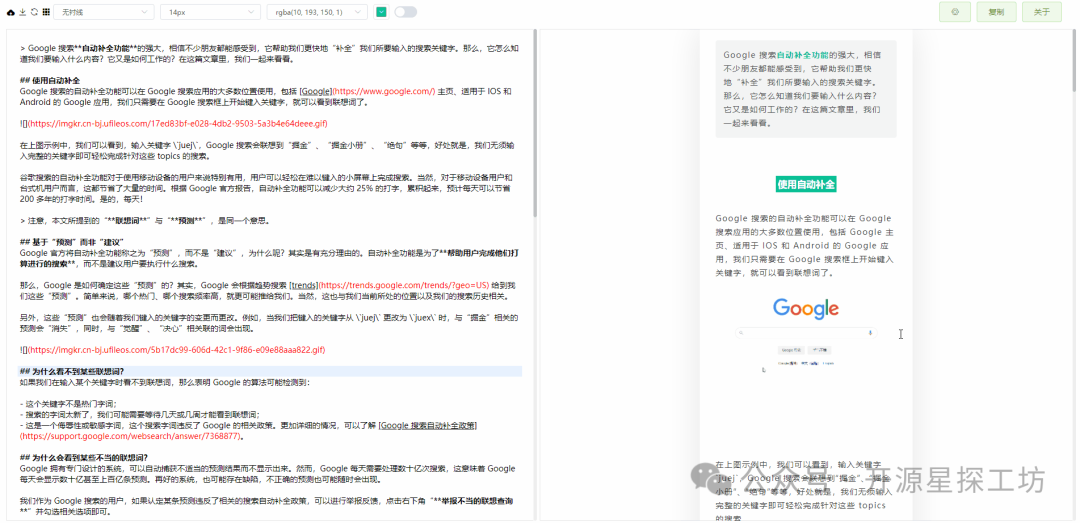Click the 关于 about button
This screenshot has height=523, width=1080.
(x=1041, y=12)
